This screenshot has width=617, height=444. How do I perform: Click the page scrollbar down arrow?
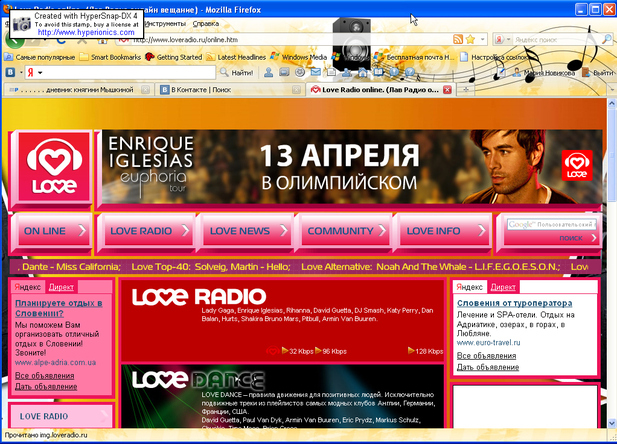point(611,423)
